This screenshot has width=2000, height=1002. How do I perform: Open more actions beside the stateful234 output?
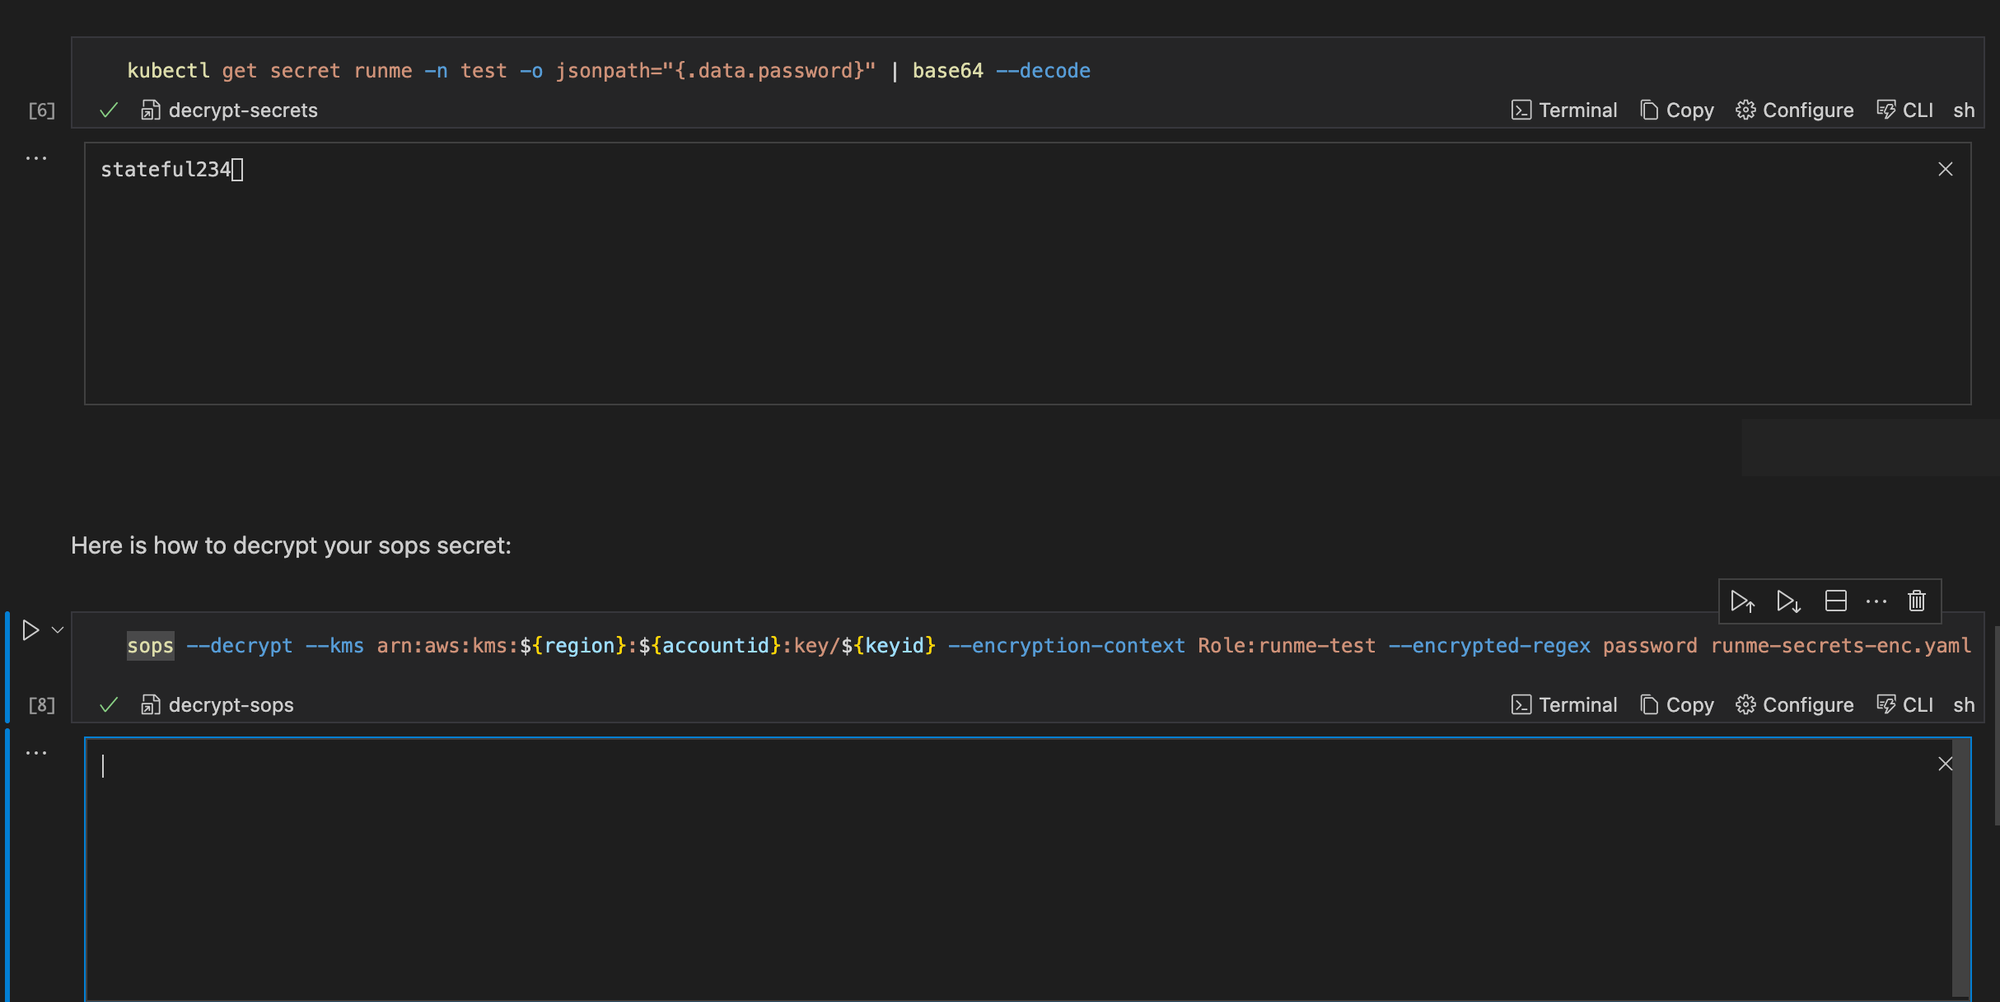click(x=36, y=157)
